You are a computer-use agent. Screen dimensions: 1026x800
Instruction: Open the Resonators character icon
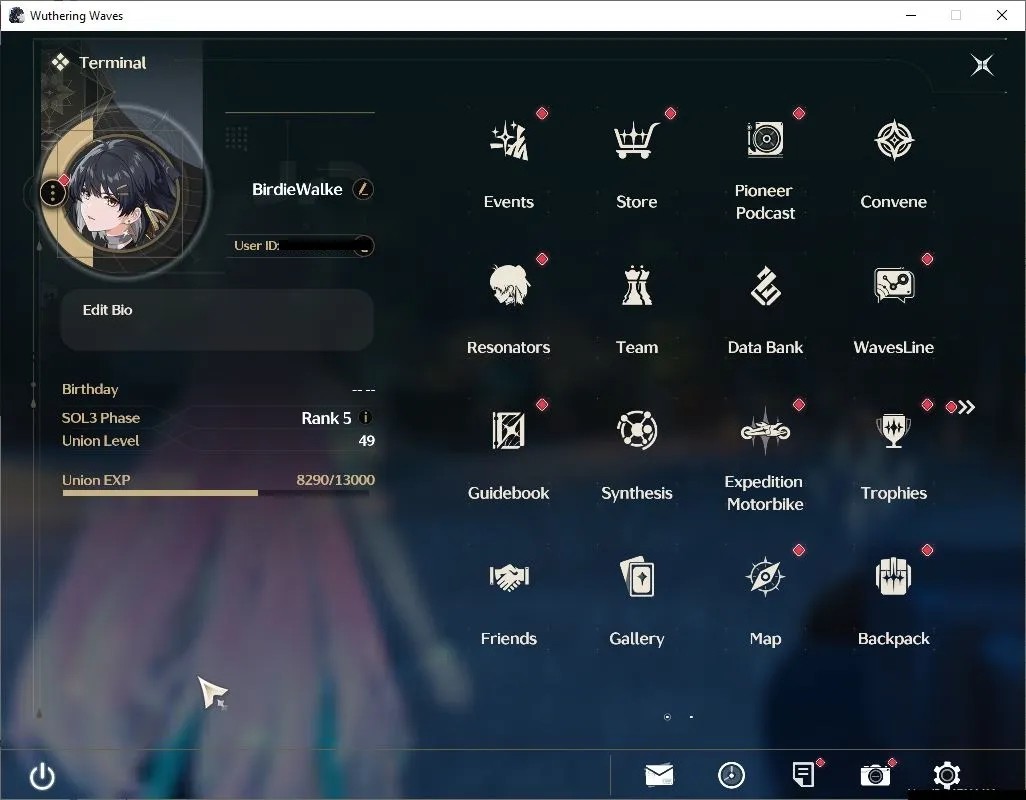point(508,285)
